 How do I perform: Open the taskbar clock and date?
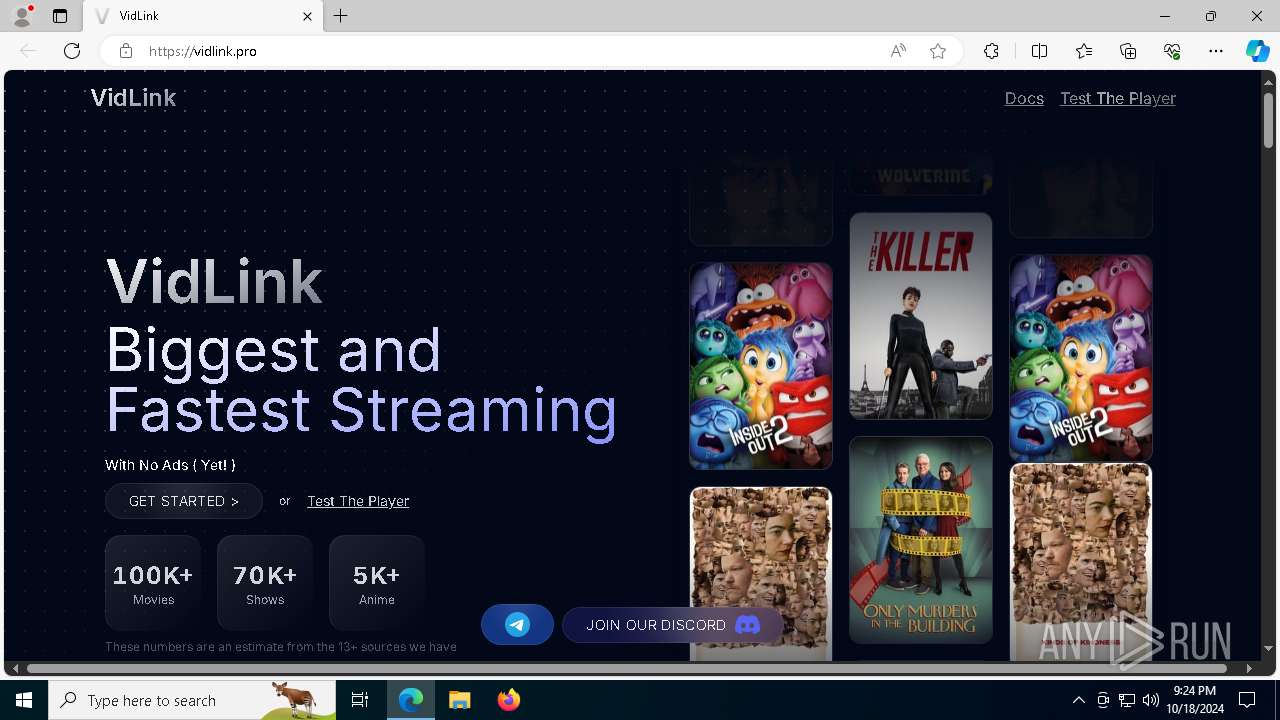click(1194, 700)
